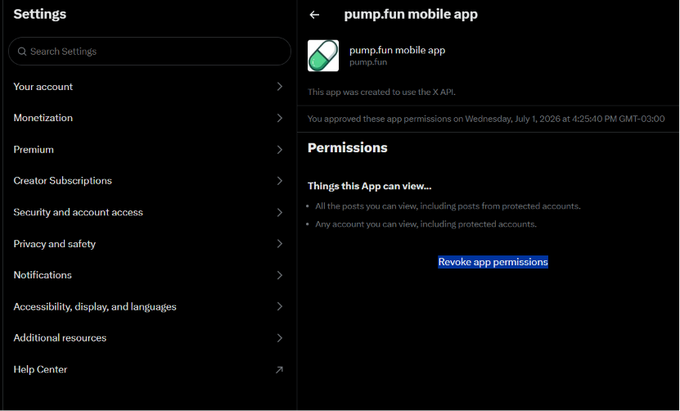Click the pump.fun mobile app page title
This screenshot has height=411, width=680.
click(411, 14)
